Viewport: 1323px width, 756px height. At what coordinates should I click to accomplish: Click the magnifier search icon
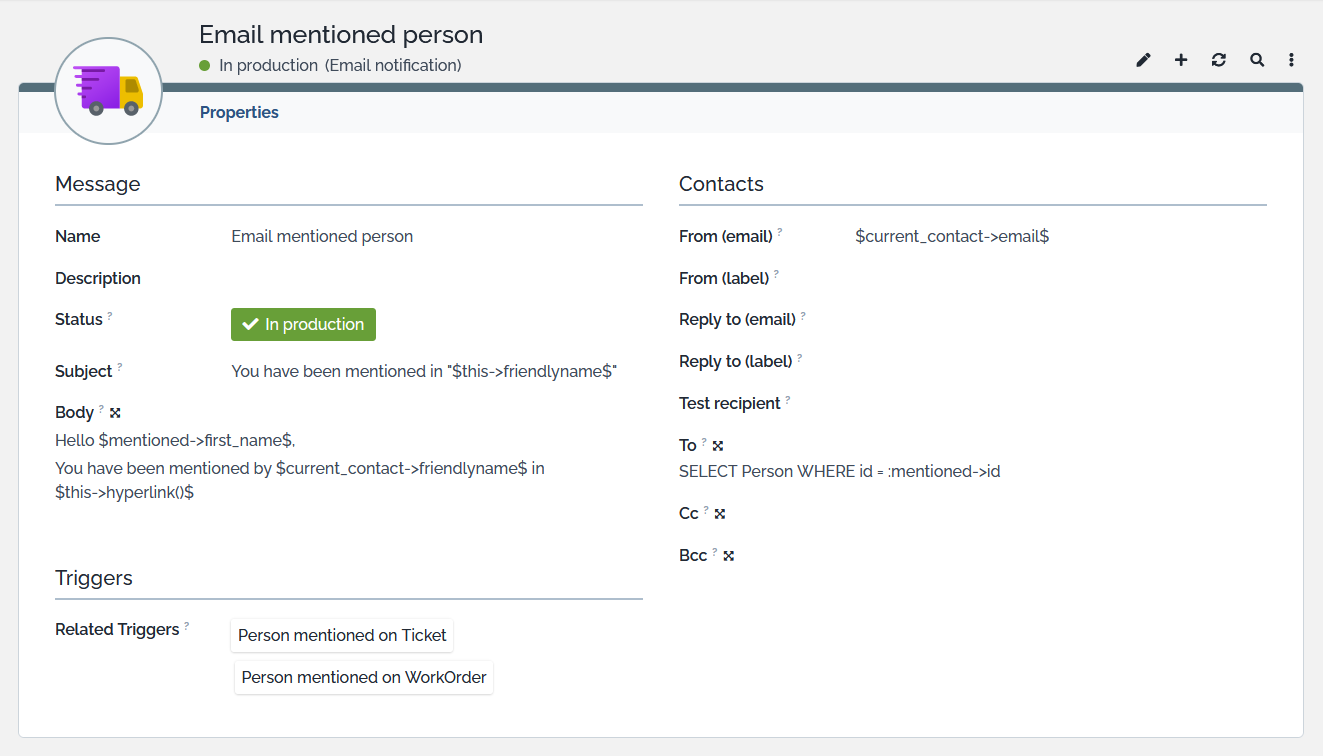(x=1256, y=60)
